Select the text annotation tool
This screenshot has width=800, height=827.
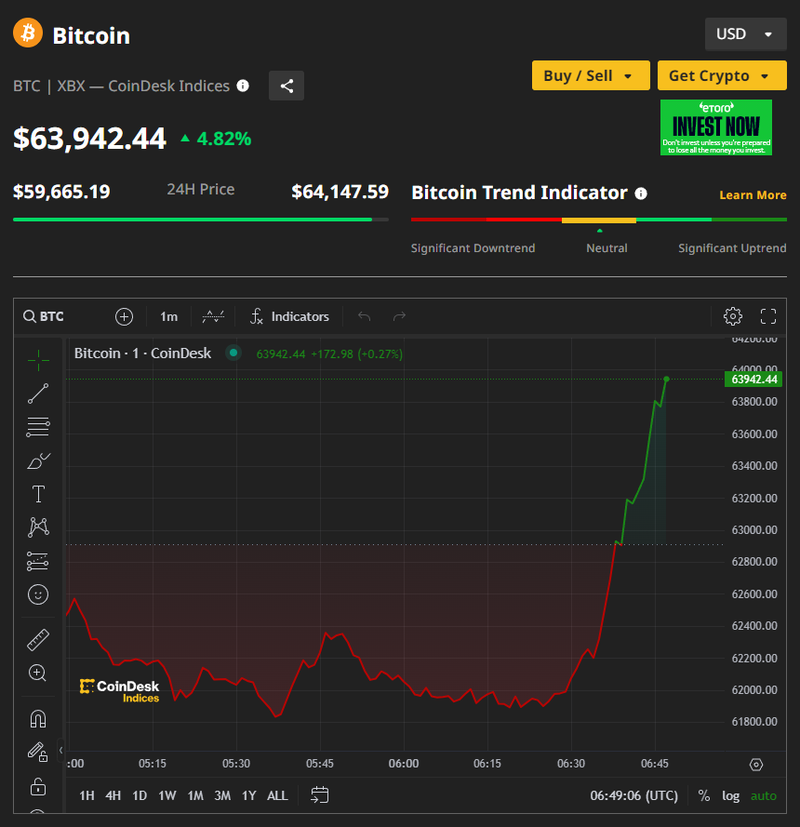38,494
